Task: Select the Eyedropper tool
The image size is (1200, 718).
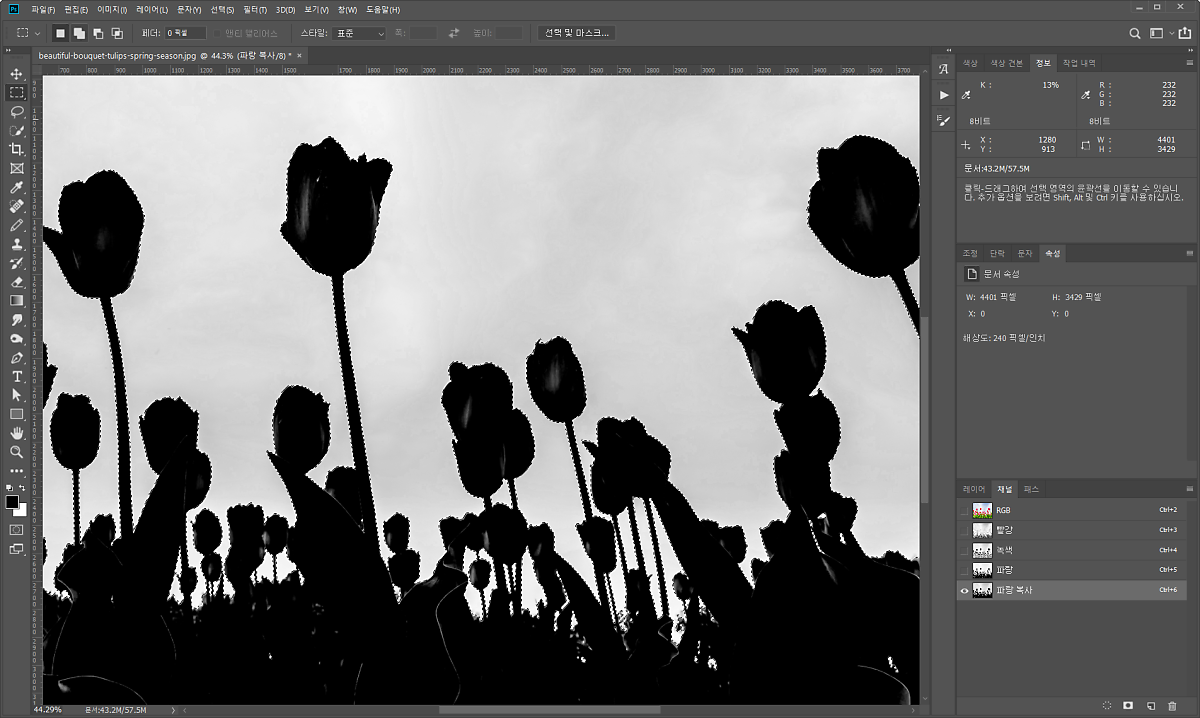Action: 17,188
